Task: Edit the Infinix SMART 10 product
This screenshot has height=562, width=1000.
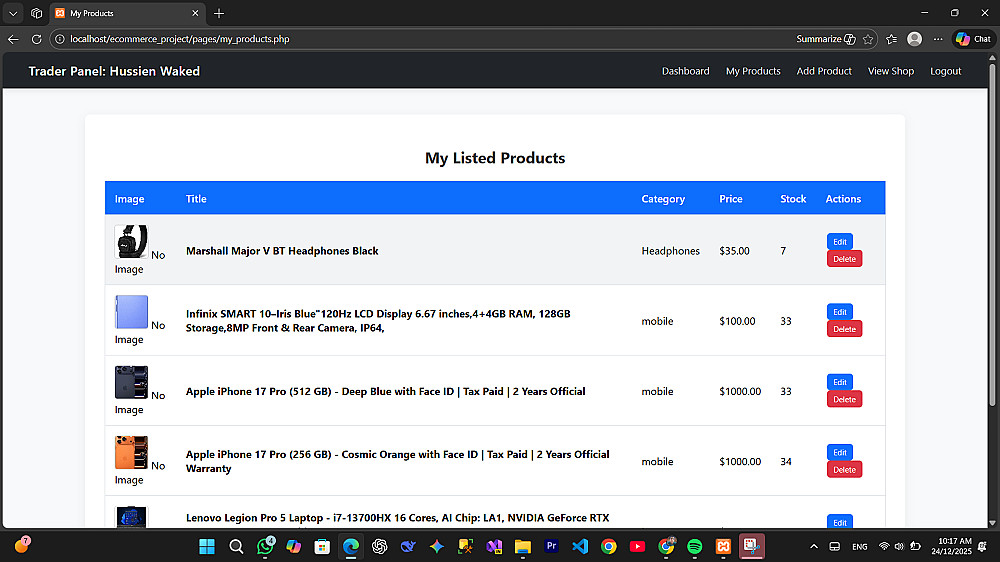Action: [x=840, y=312]
